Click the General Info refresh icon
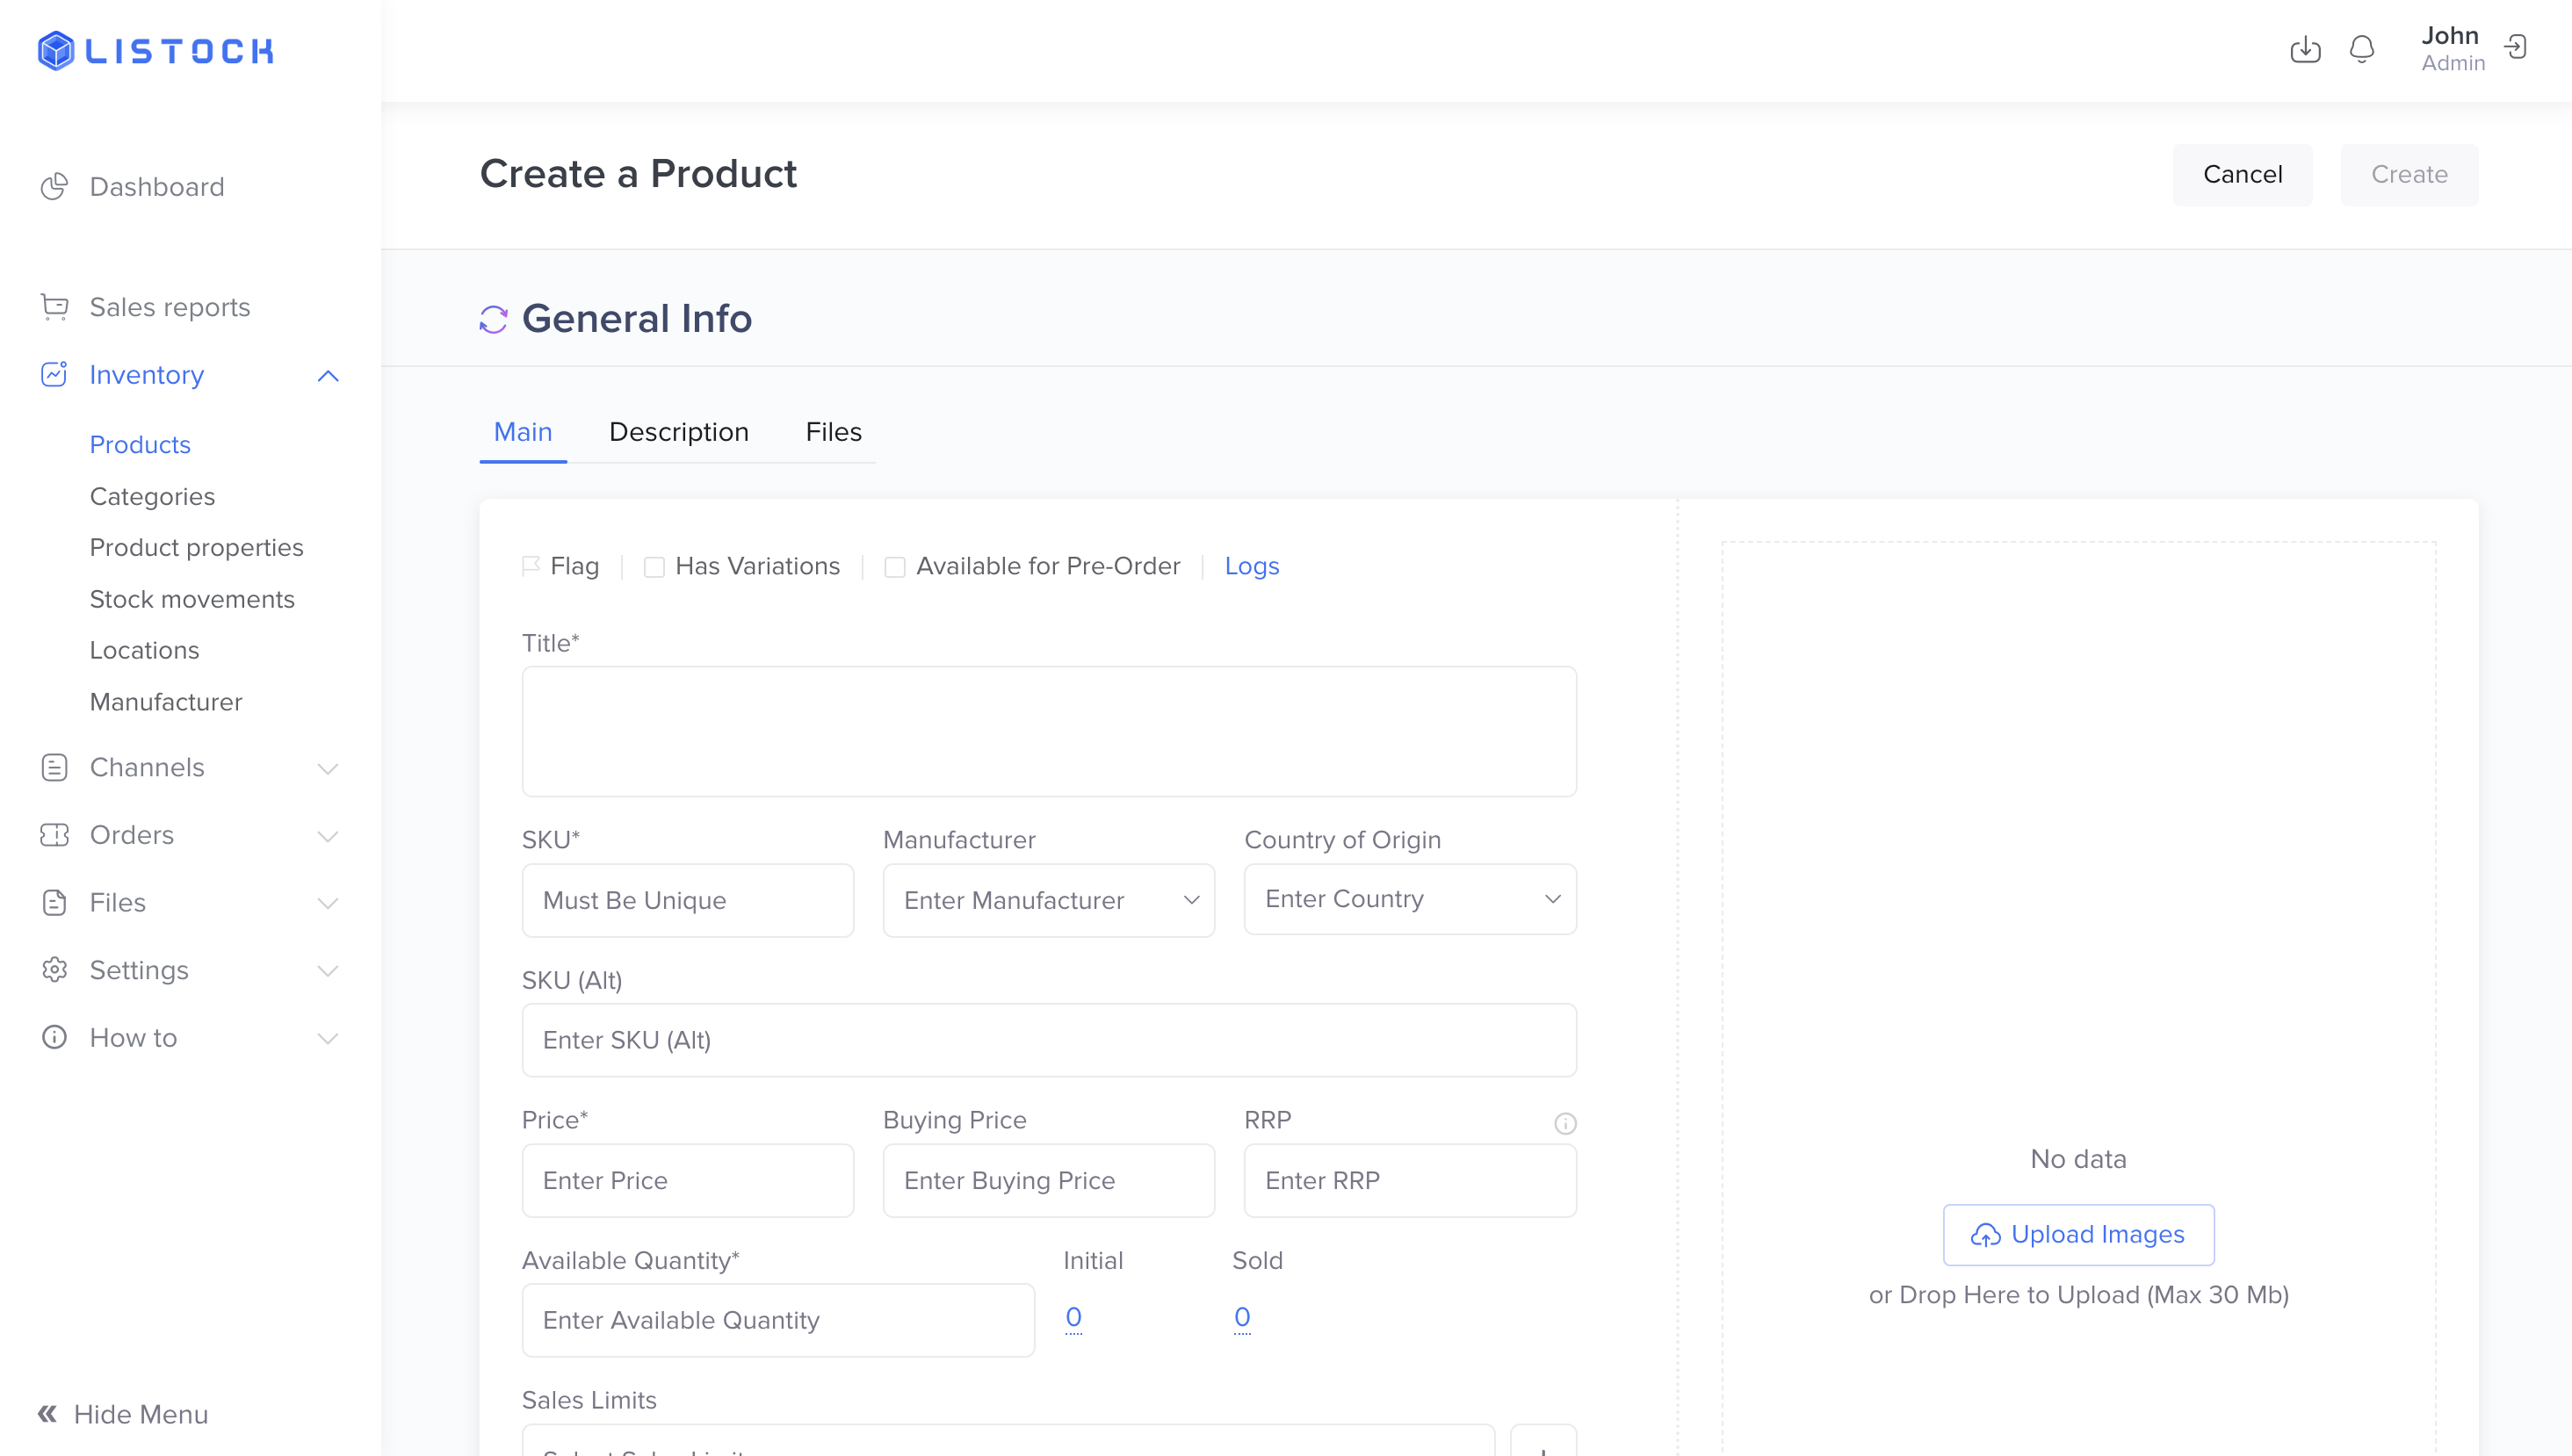The height and width of the screenshot is (1456, 2572). click(x=493, y=319)
